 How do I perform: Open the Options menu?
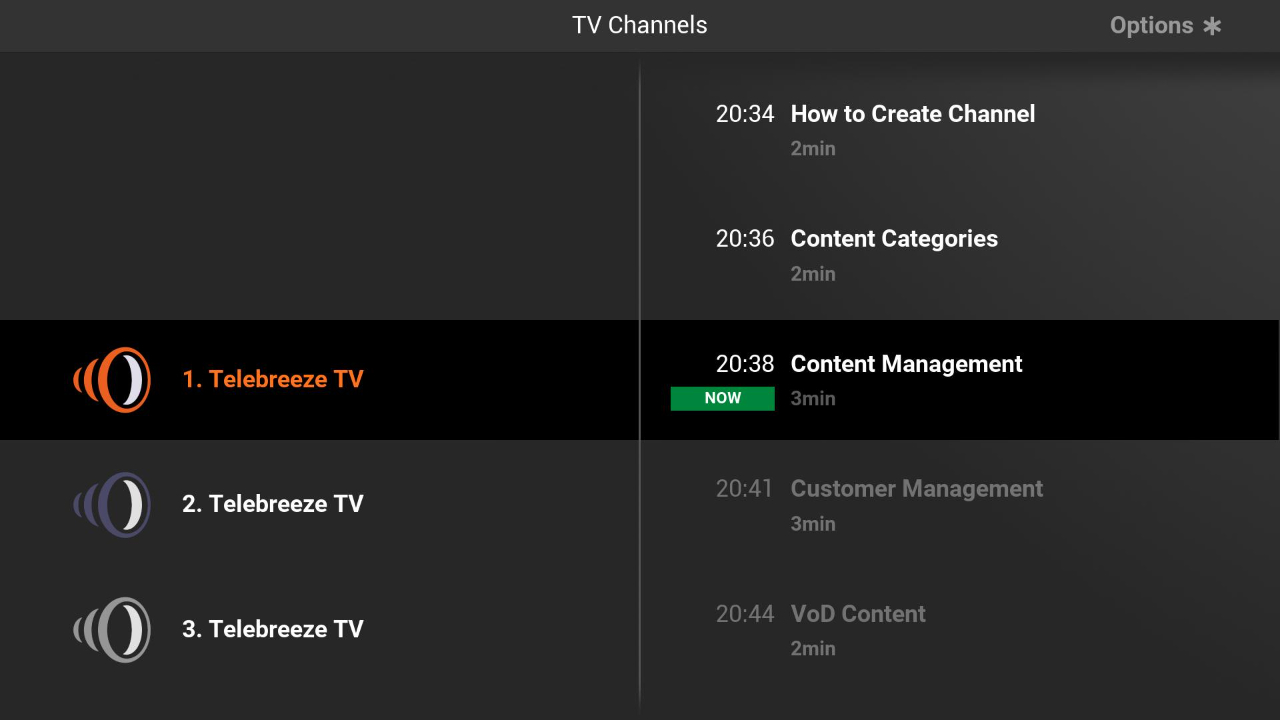click(x=1150, y=25)
